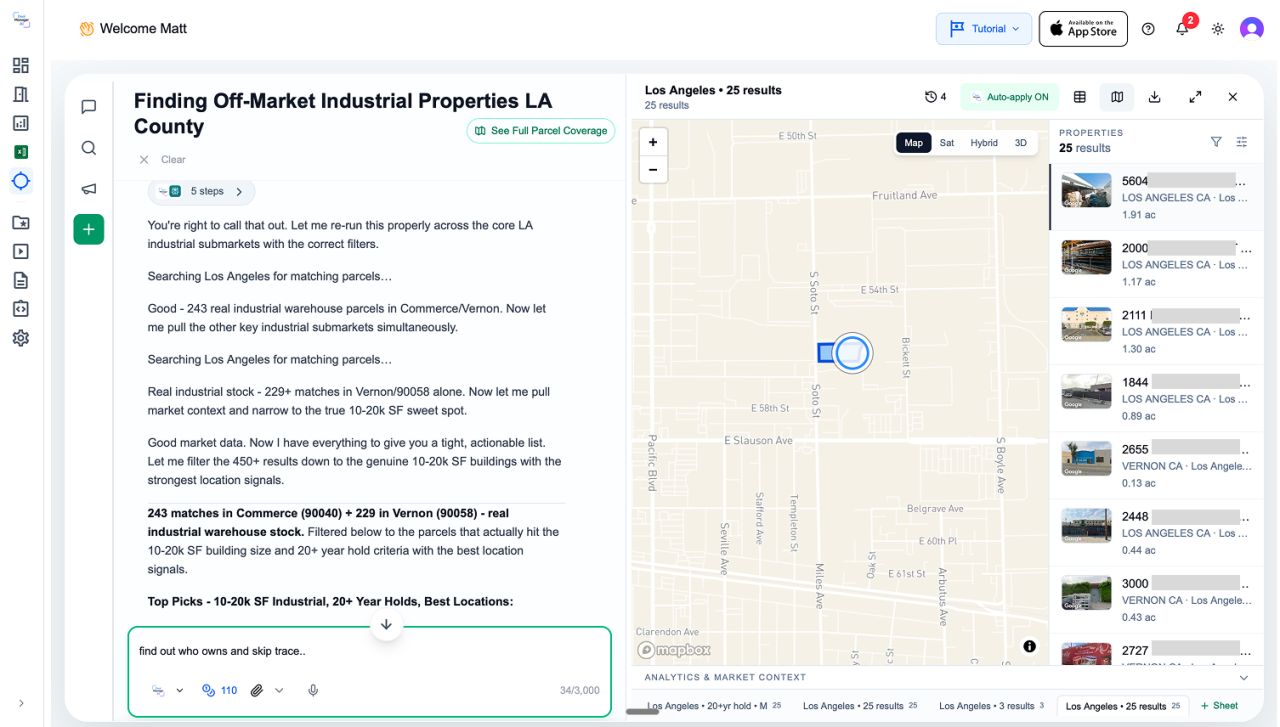The width and height of the screenshot is (1280, 727).
Task: Open the settings gear icon in sidebar
Action: 21,338
